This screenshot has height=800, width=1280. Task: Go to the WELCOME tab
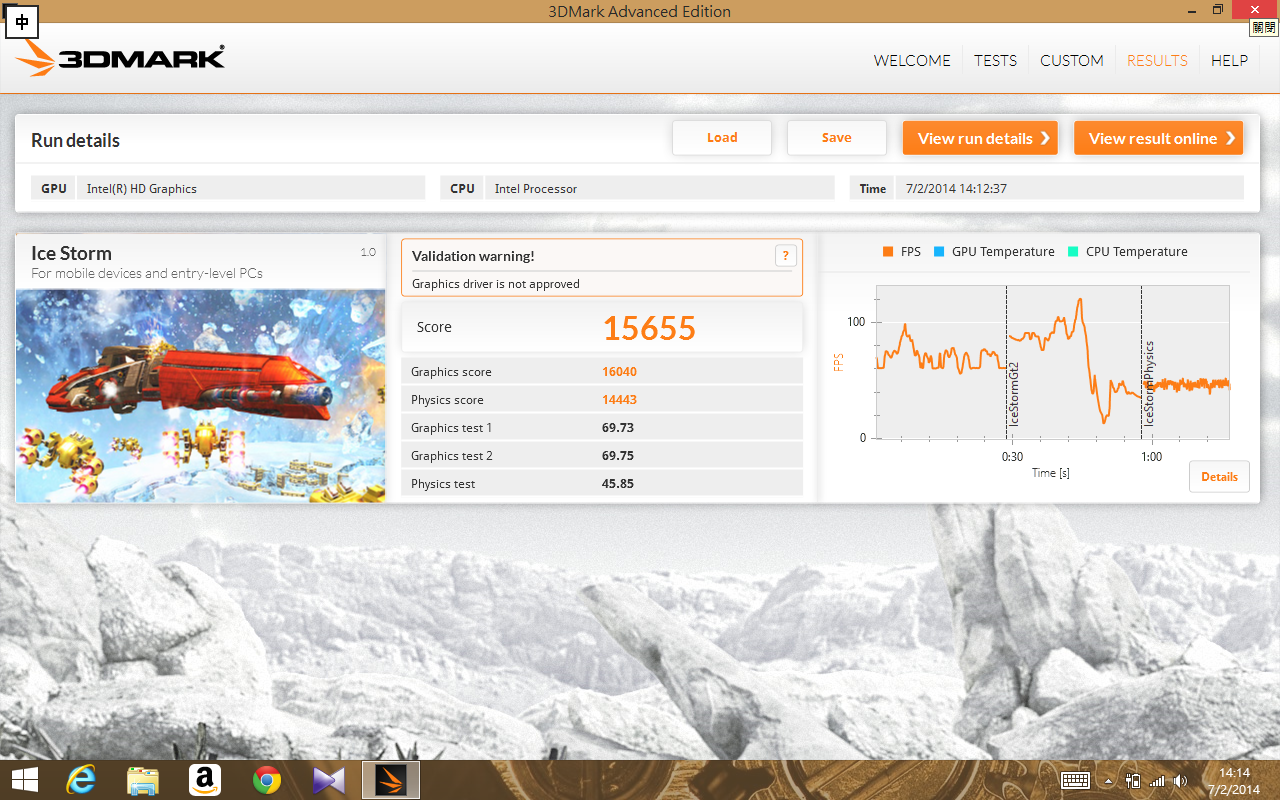point(912,60)
